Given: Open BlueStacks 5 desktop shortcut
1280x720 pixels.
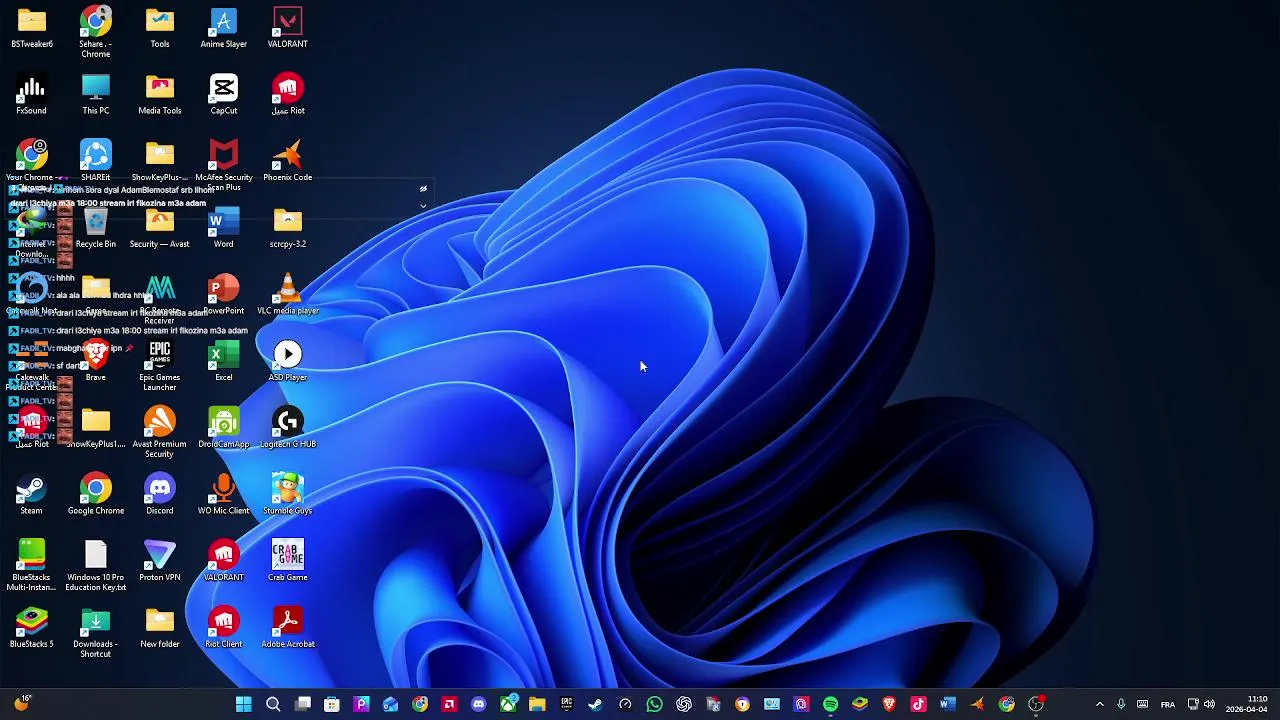Looking at the screenshot, I should 31,629.
